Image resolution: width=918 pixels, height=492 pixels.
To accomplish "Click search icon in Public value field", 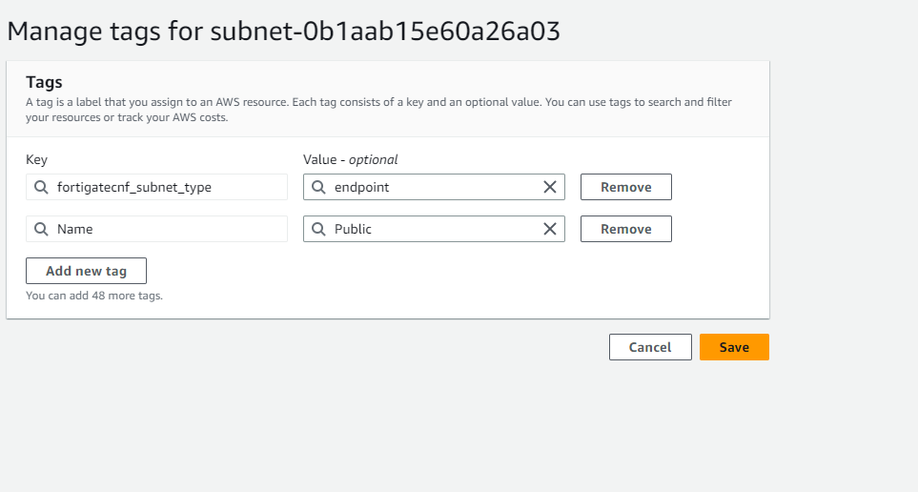I will pos(318,229).
